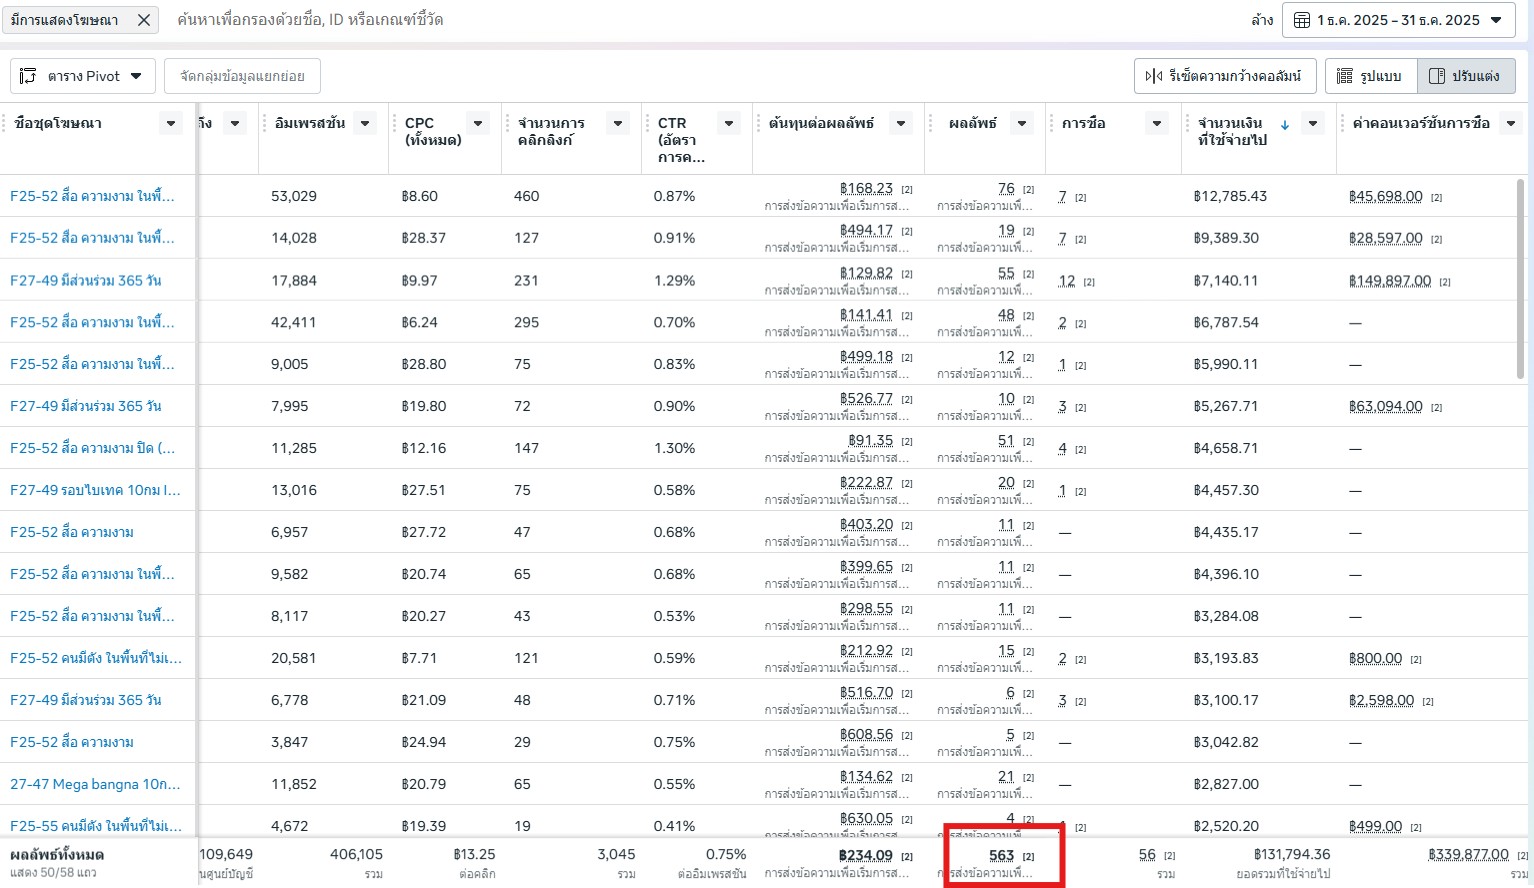Open การซื้อ column menu arrow
This screenshot has width=1534, height=888.
coord(1157,123)
